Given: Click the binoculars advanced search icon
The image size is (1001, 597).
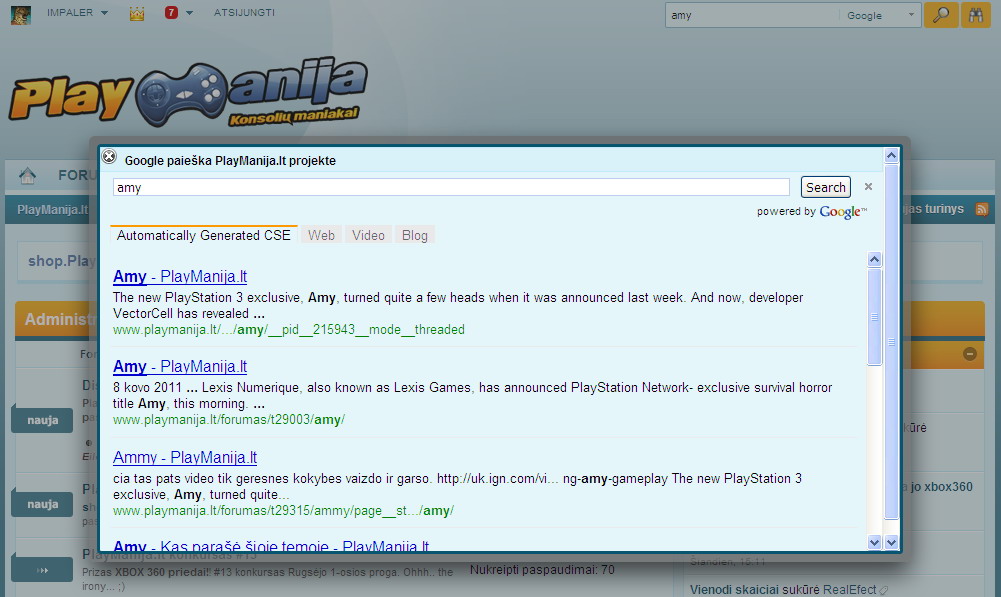Looking at the screenshot, I should (x=975, y=15).
